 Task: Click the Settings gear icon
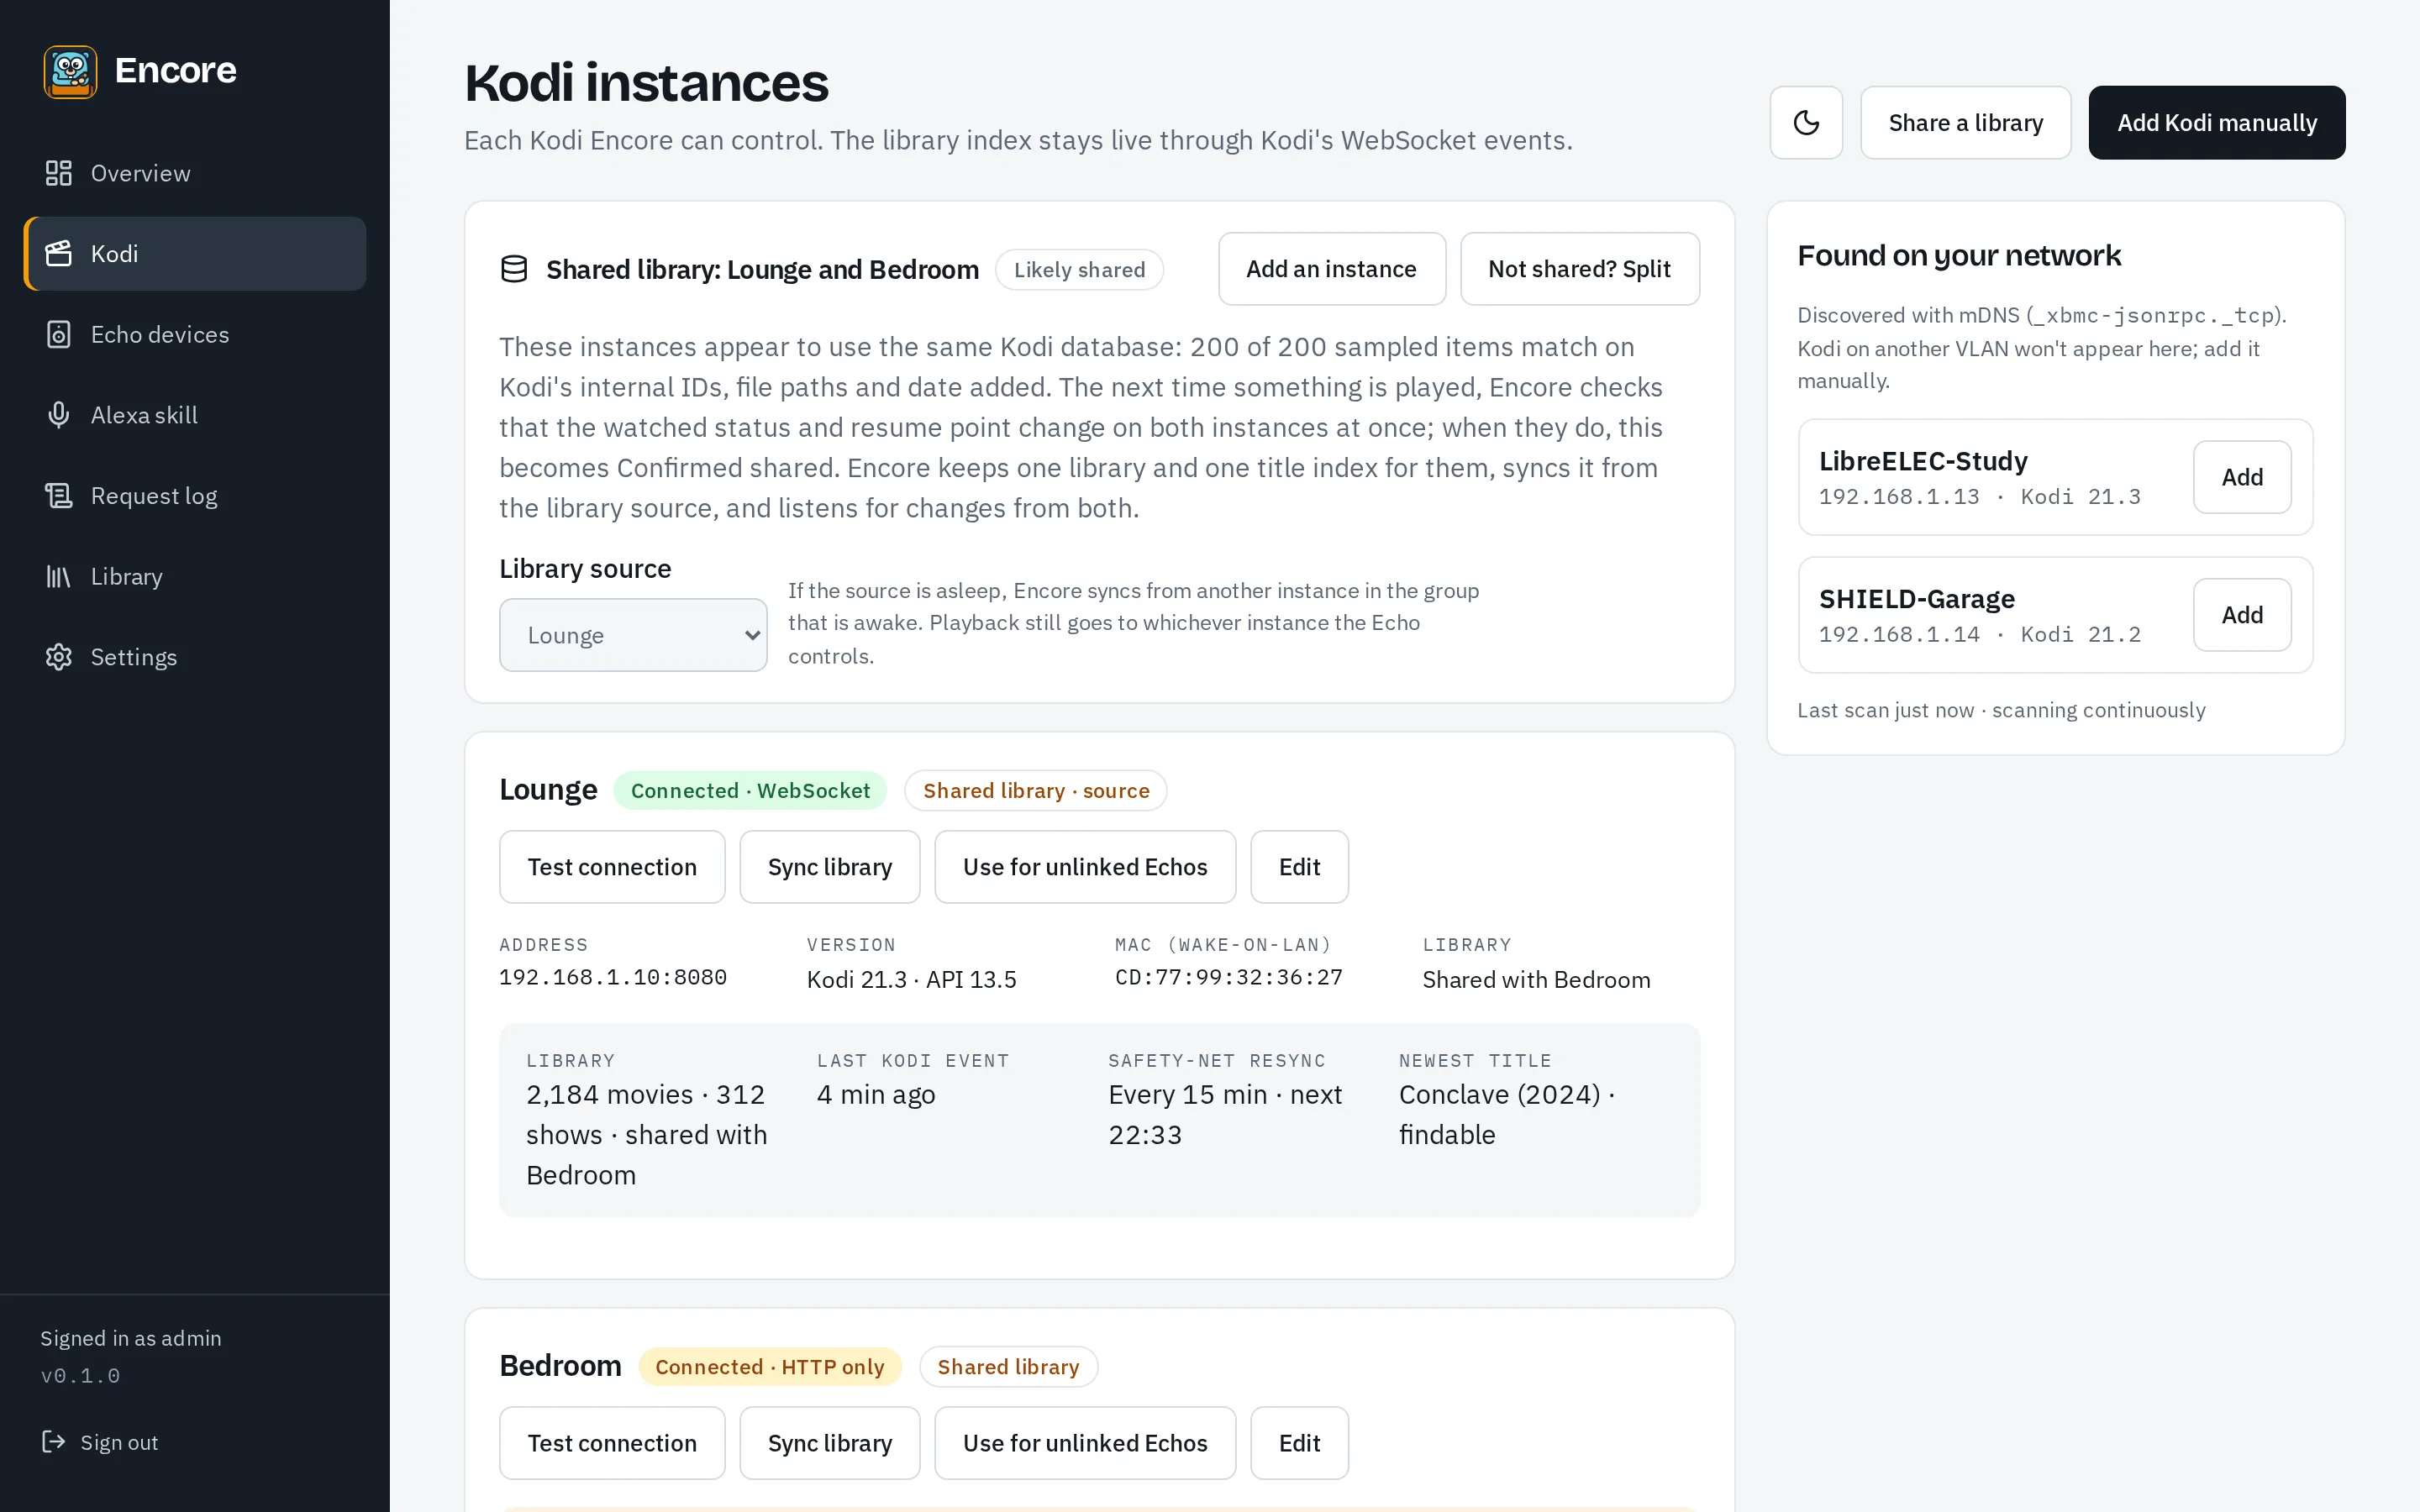tap(59, 657)
